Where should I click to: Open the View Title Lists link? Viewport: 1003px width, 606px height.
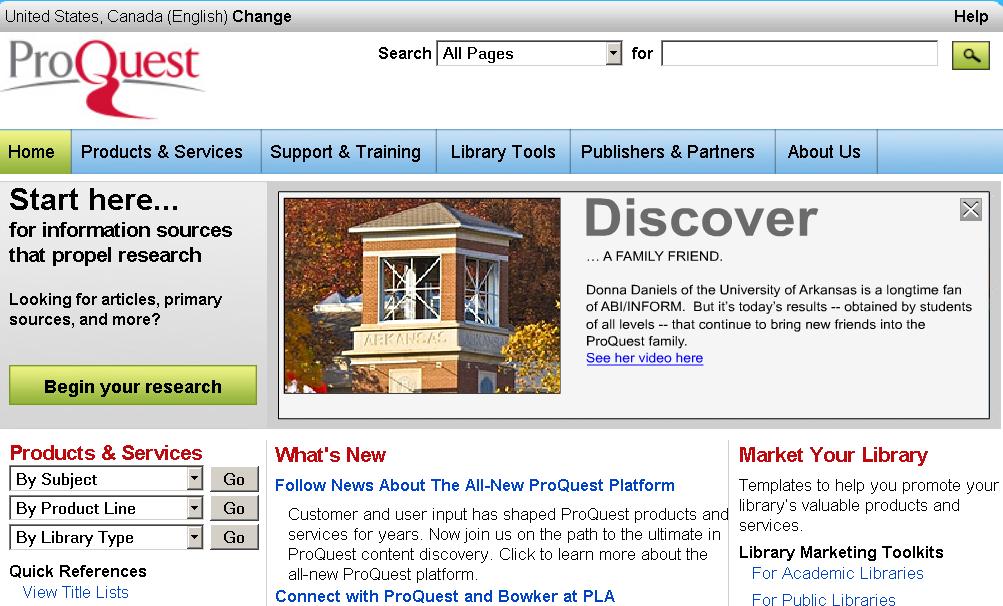(75, 592)
